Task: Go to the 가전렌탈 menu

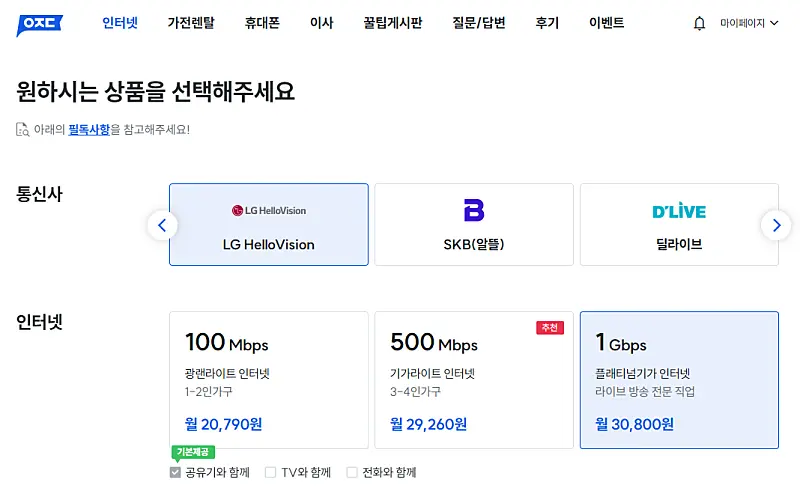Action: [191, 23]
